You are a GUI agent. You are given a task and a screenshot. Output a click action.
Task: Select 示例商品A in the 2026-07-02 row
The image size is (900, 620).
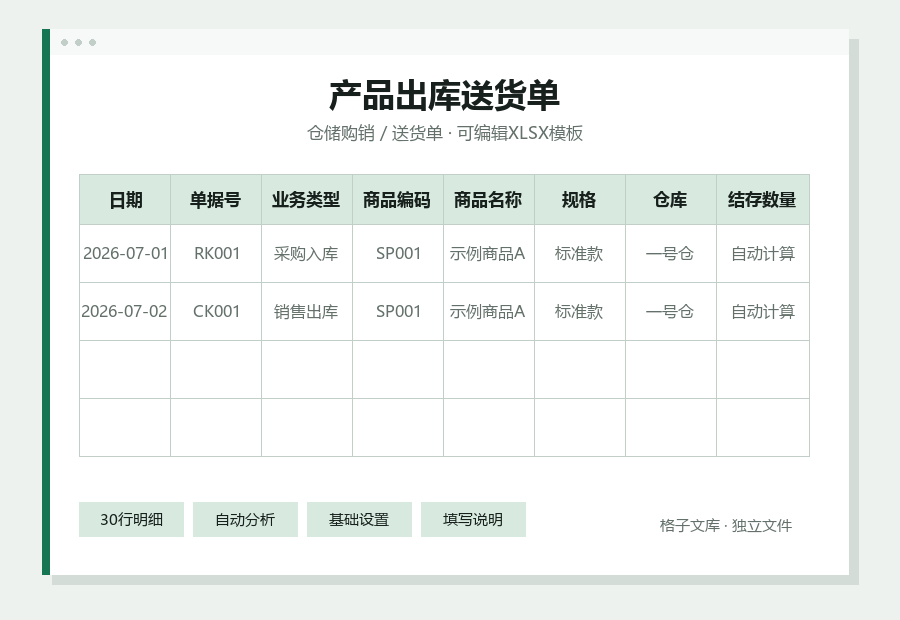pos(488,311)
